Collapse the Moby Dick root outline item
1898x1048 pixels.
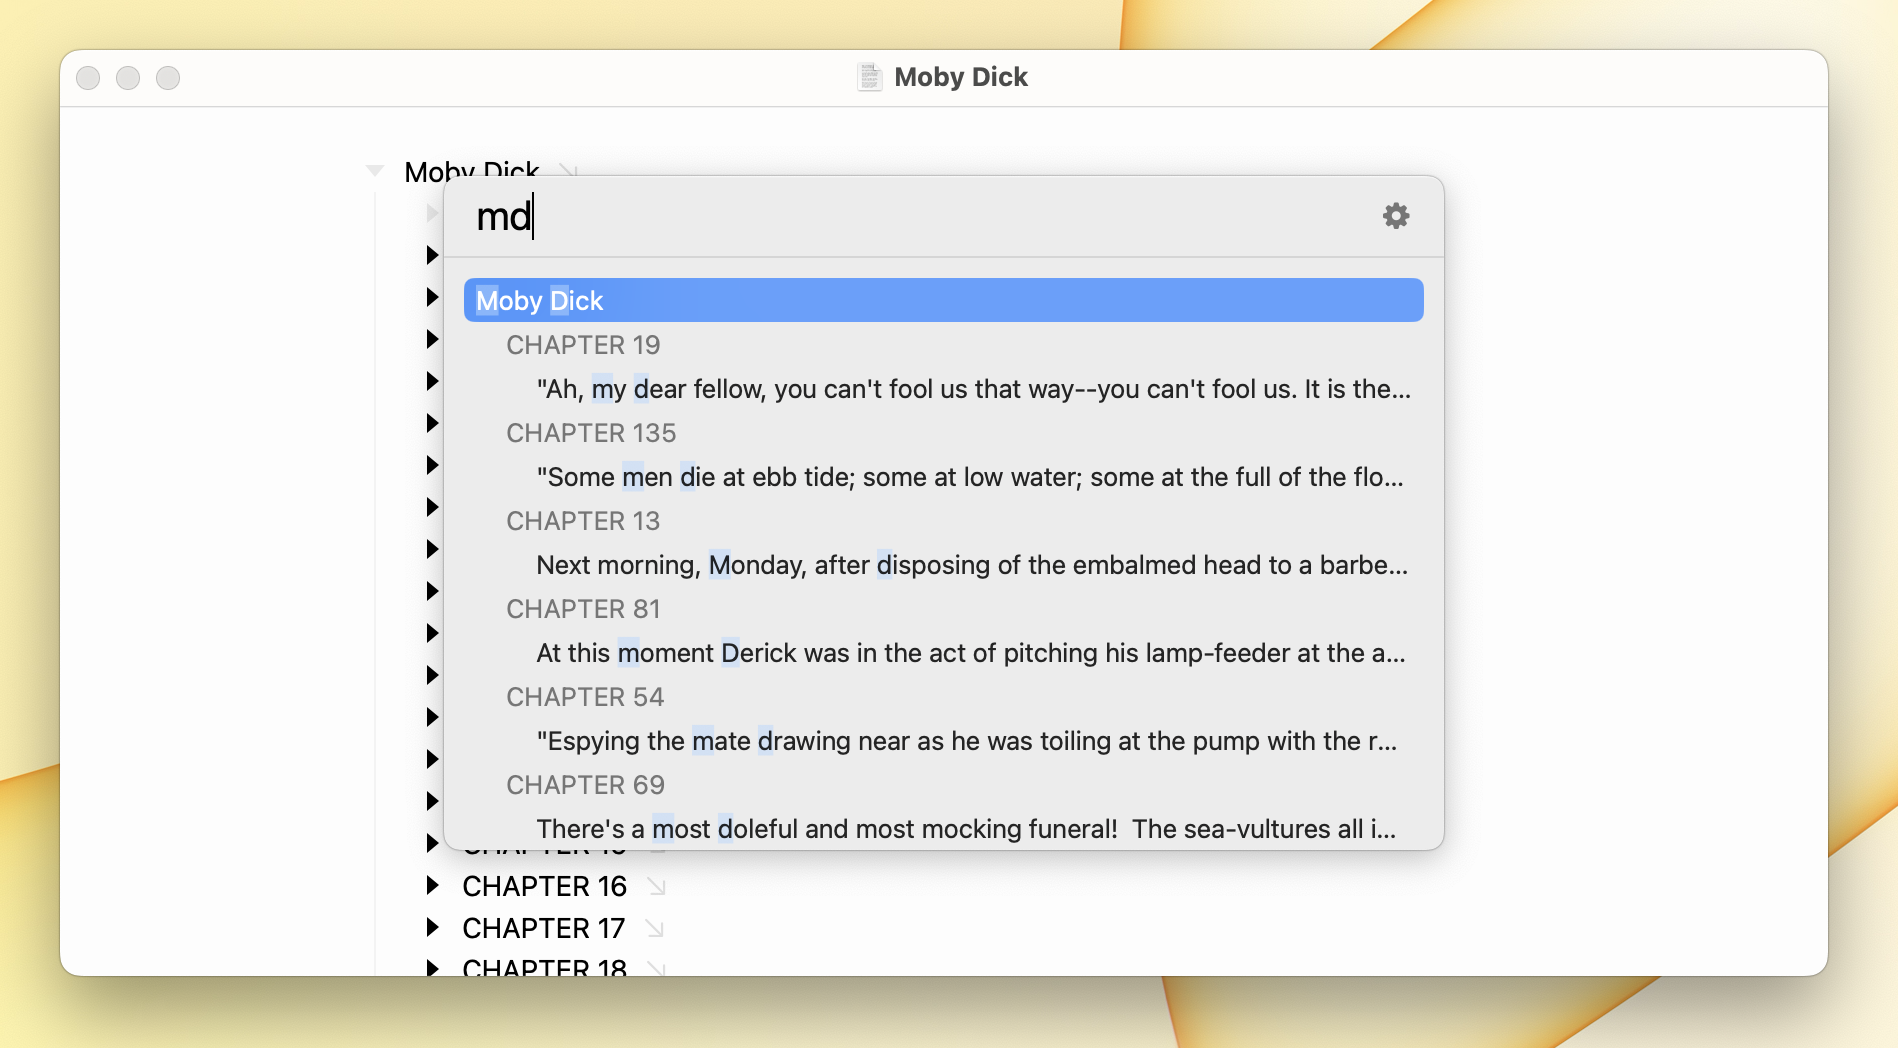click(x=375, y=170)
